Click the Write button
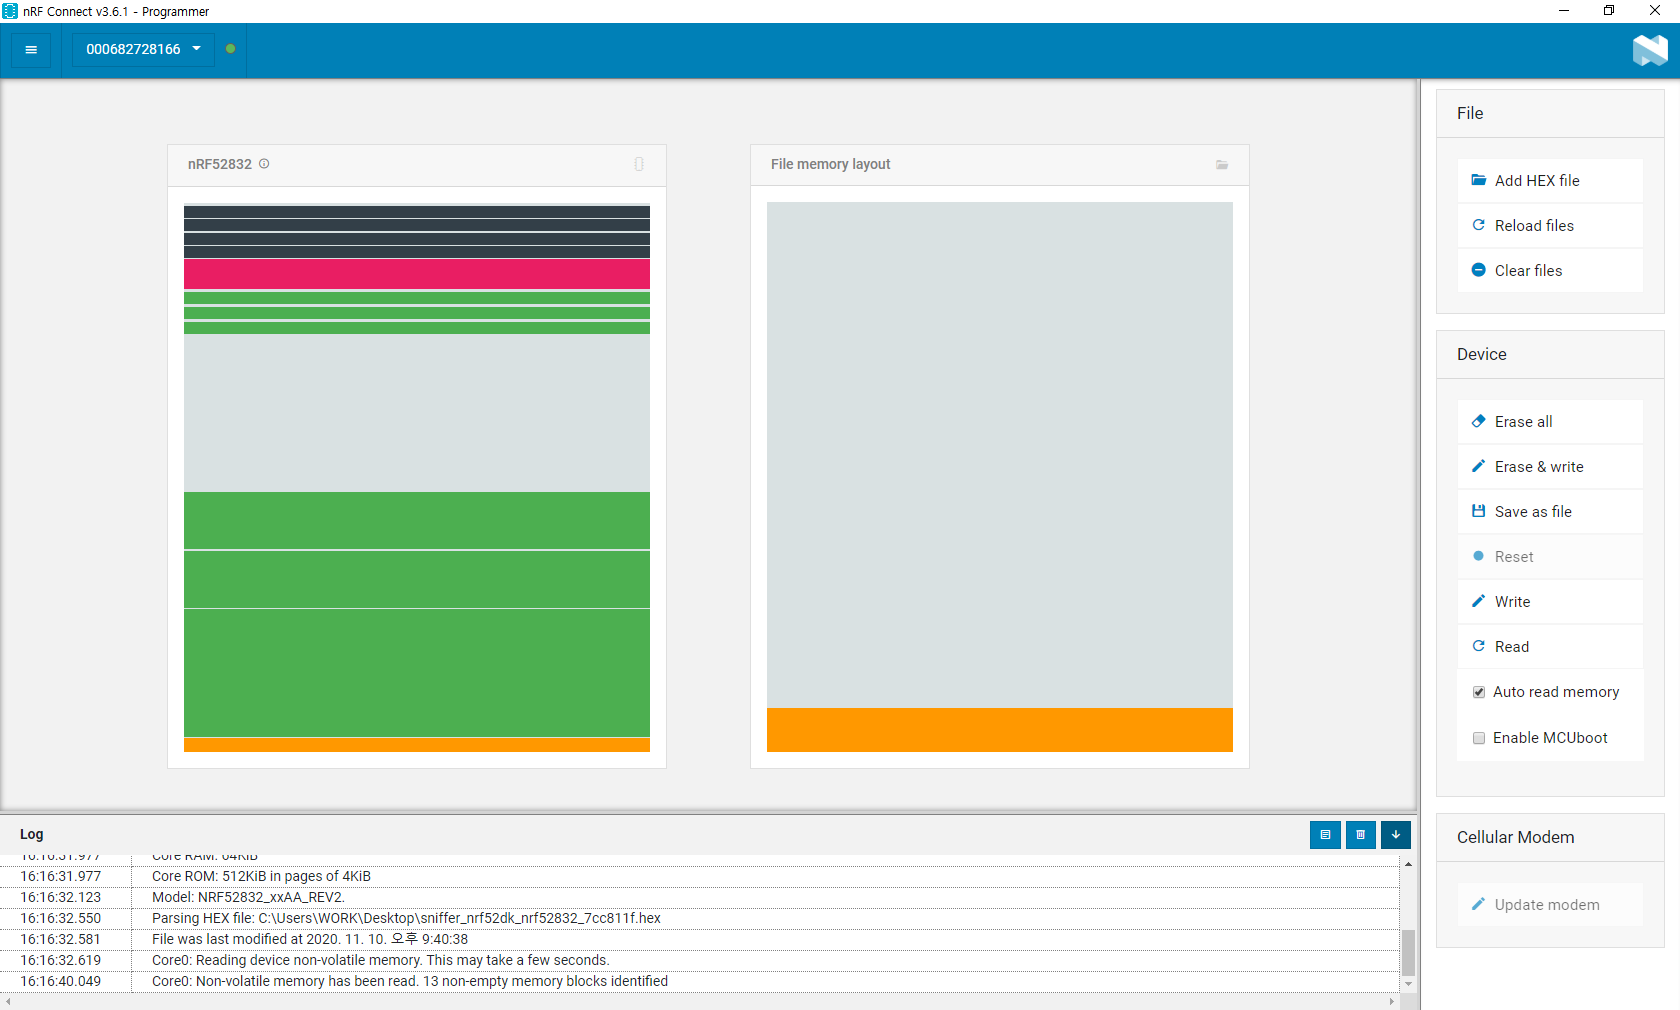This screenshot has width=1680, height=1010. coord(1550,602)
